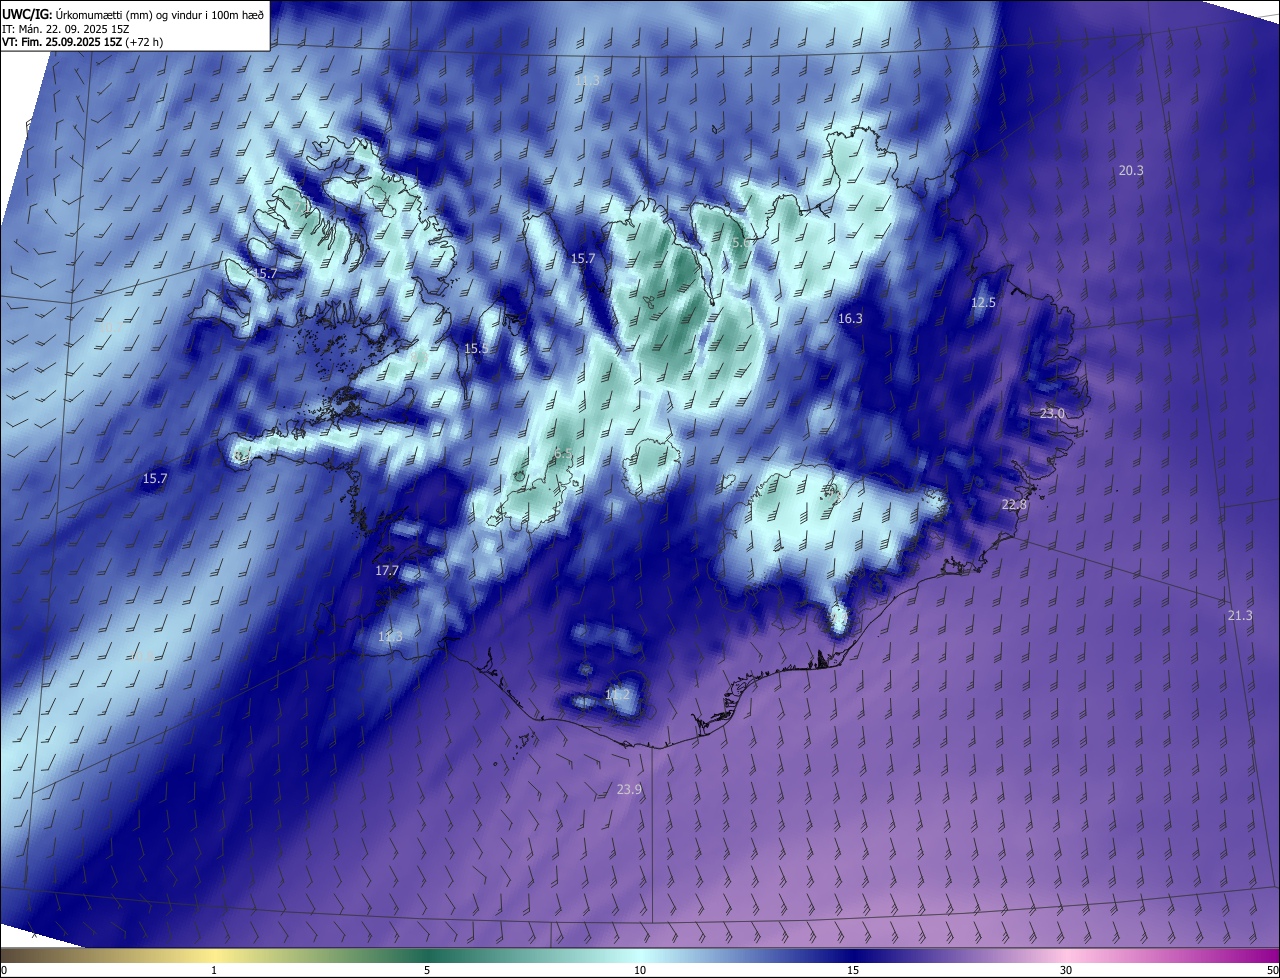Click the 21.3 value label

tap(1239, 616)
